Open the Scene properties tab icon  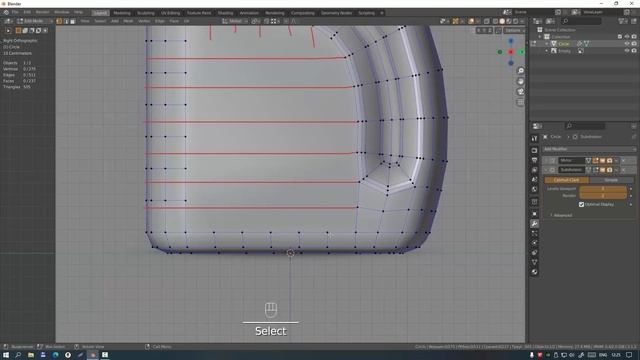point(534,180)
